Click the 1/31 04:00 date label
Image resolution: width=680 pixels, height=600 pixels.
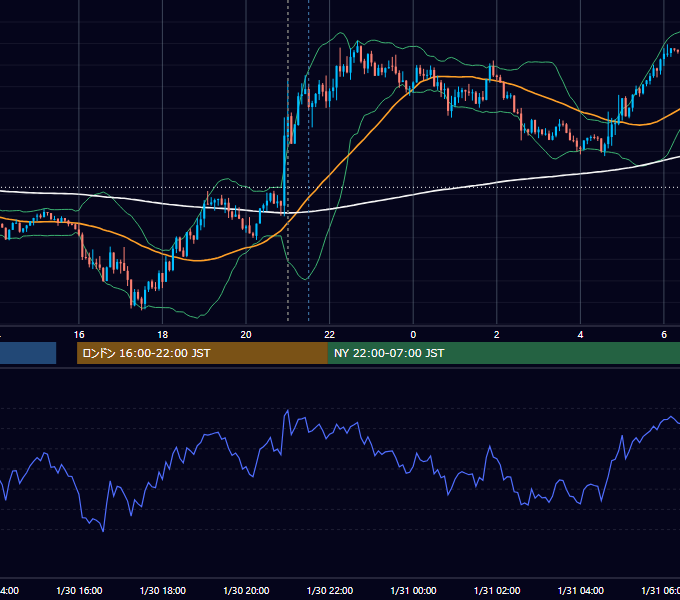[x=581, y=590]
